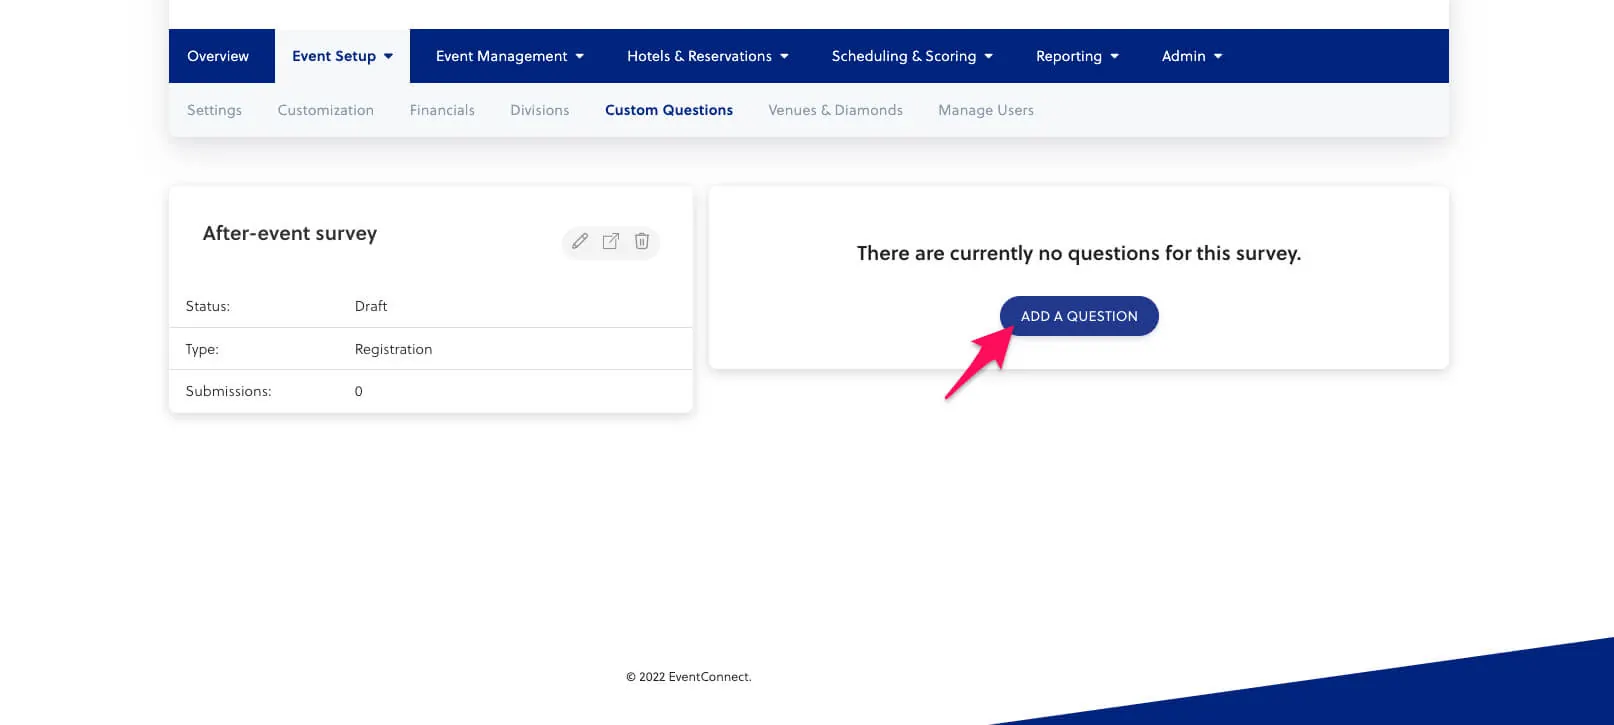Click the pencil edit icon for After-event survey
The height and width of the screenshot is (725, 1614).
tap(580, 241)
